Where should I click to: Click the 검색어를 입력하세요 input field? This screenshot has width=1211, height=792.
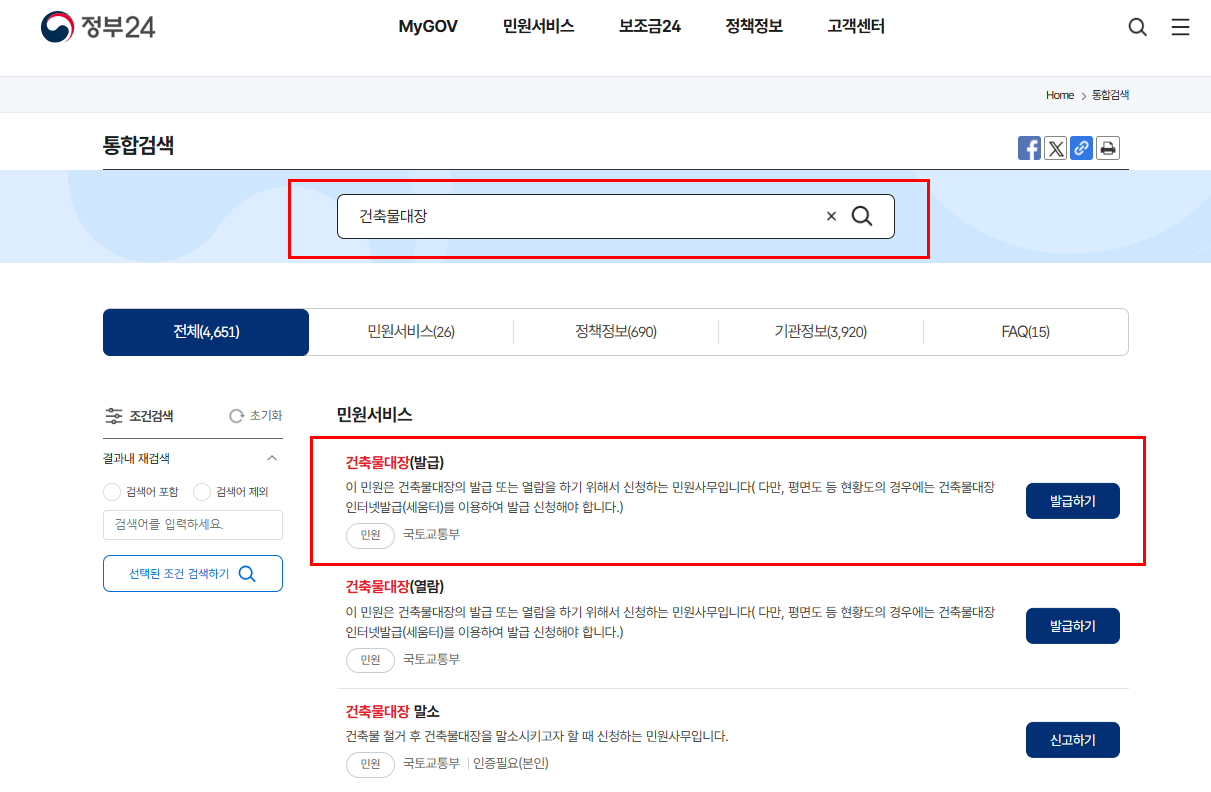[x=192, y=524]
